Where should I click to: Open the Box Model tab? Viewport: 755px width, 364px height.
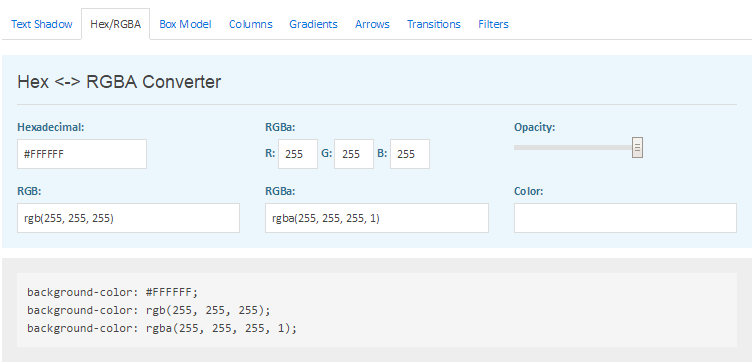(x=185, y=24)
